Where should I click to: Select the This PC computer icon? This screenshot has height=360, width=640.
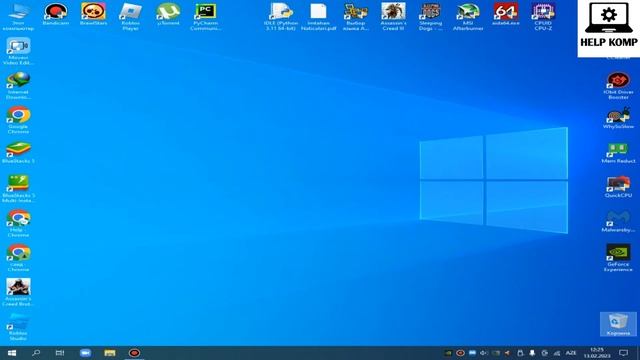(x=18, y=17)
